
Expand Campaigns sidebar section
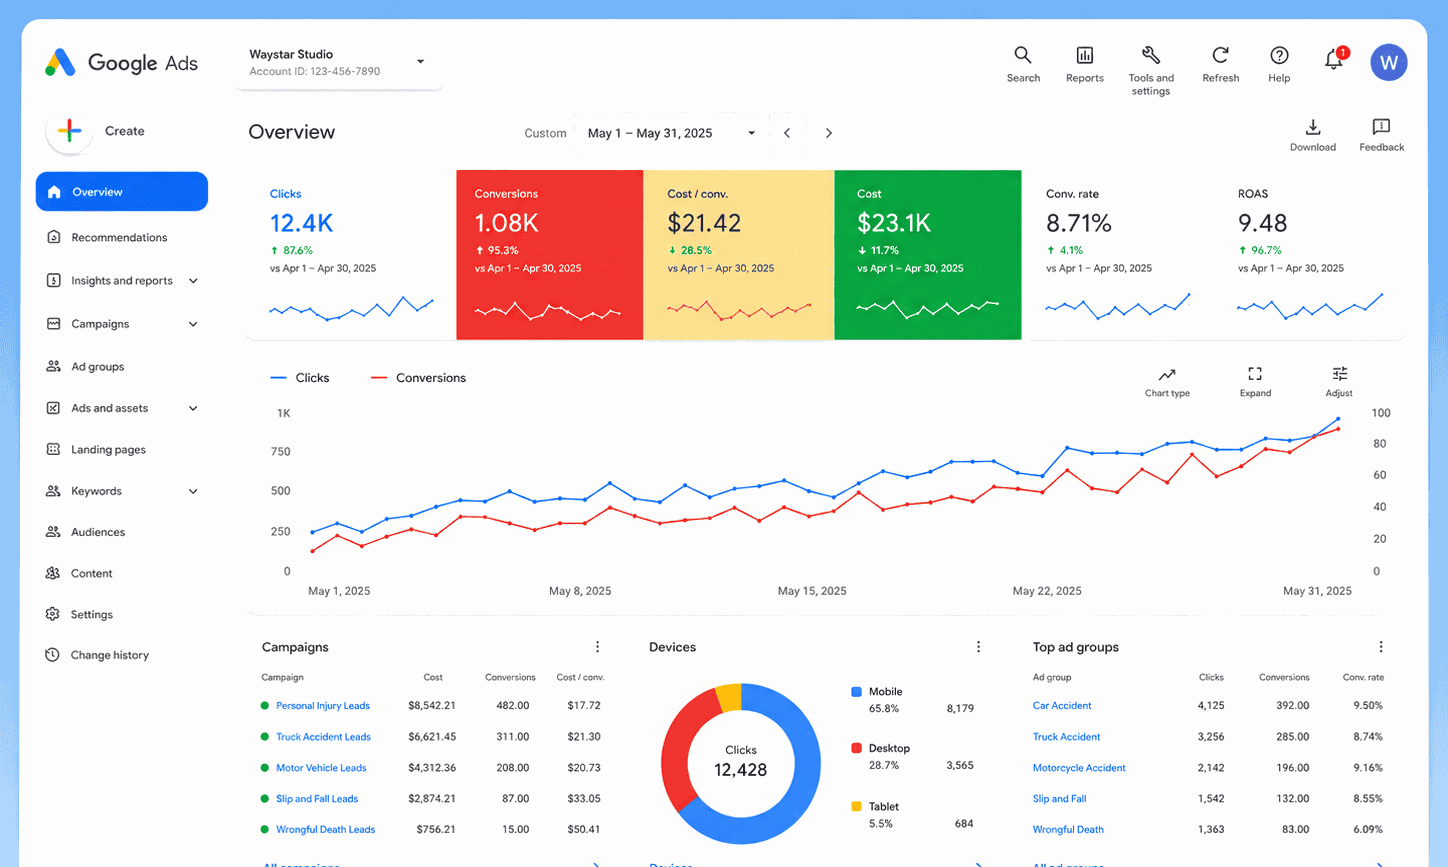[x=193, y=324]
